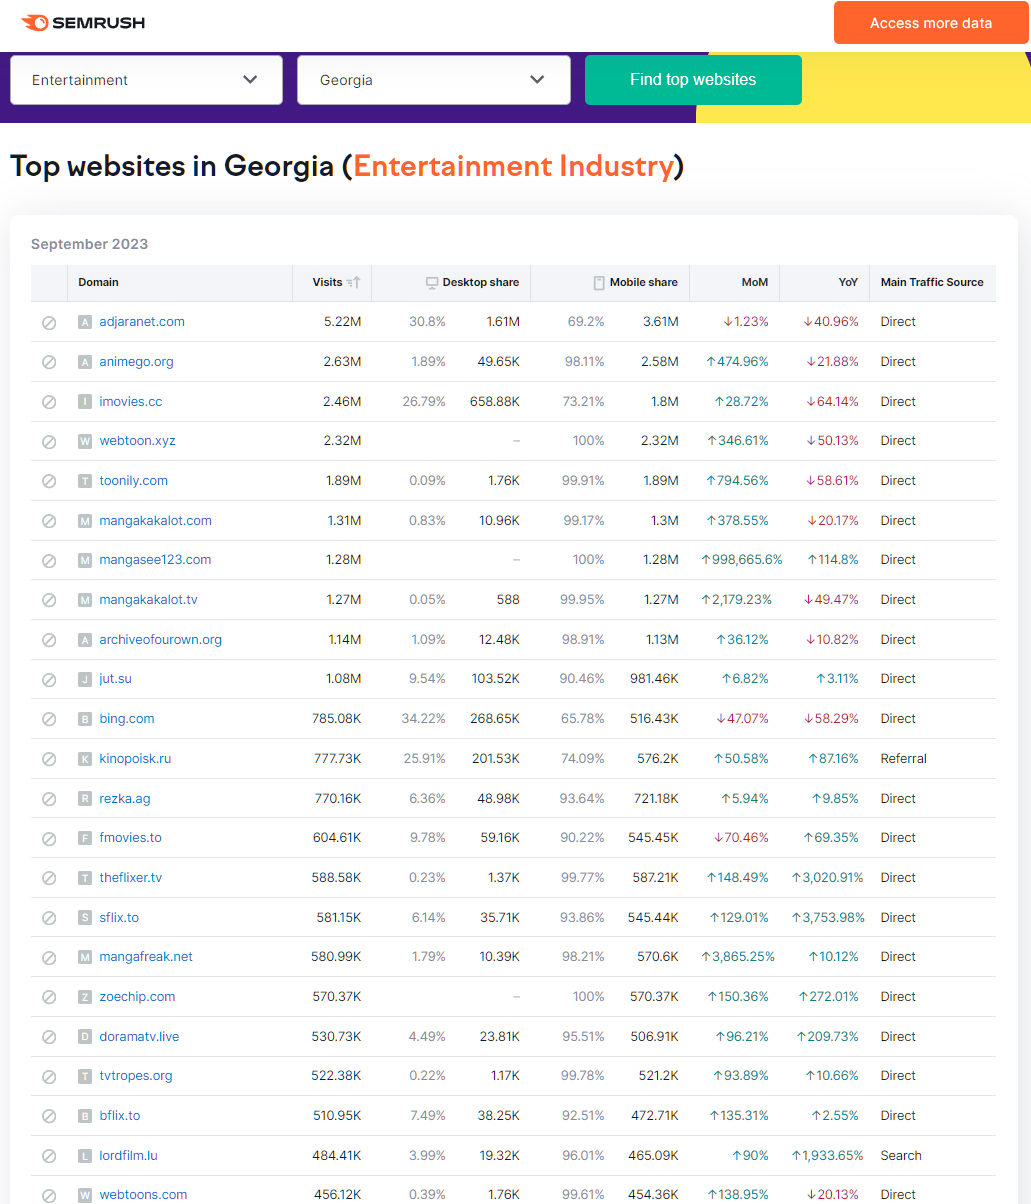Click the block icon for imovies.cc
The width and height of the screenshot is (1031, 1204).
point(49,402)
